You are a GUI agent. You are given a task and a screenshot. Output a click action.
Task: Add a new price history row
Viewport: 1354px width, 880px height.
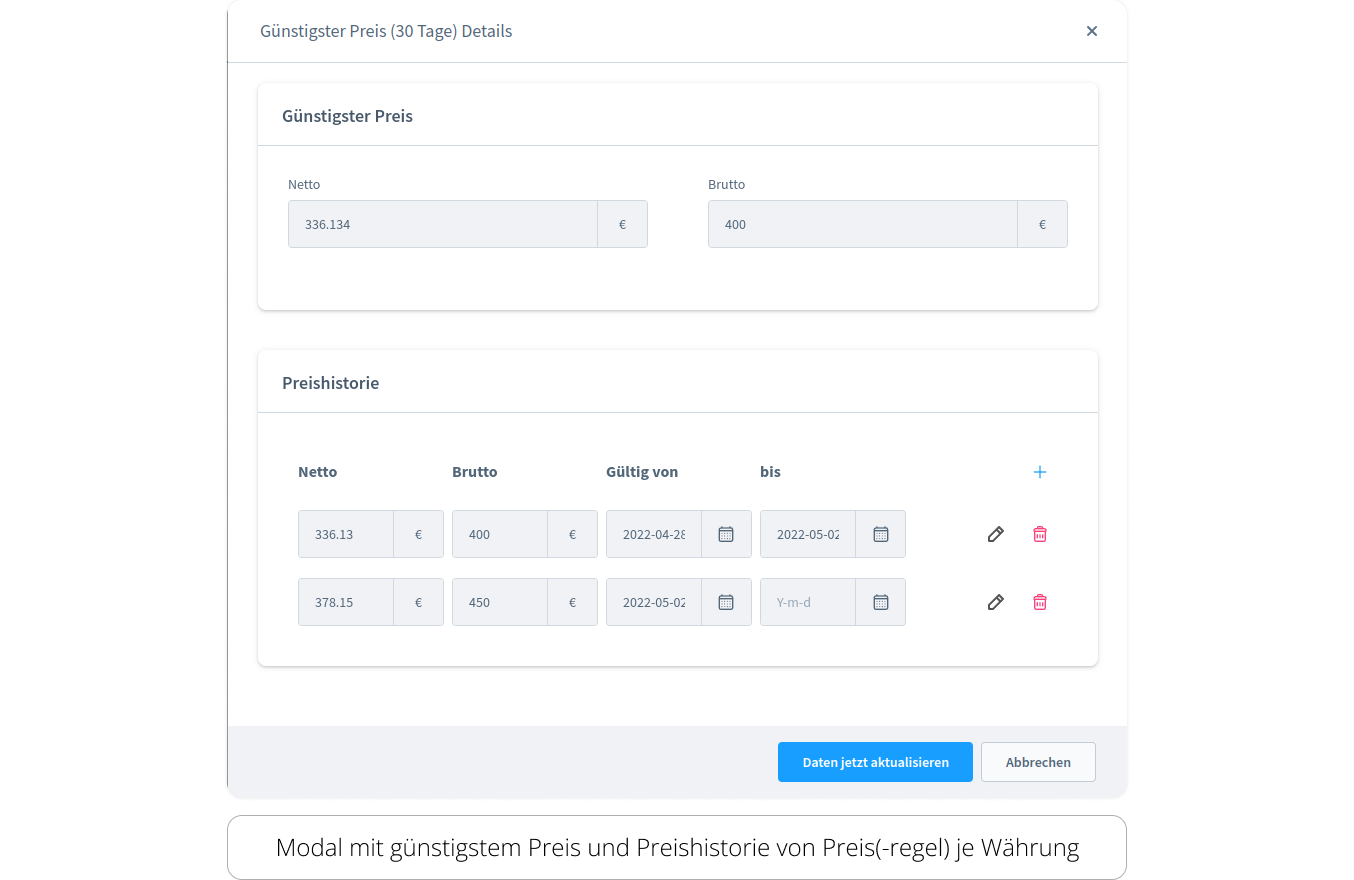pos(1040,471)
